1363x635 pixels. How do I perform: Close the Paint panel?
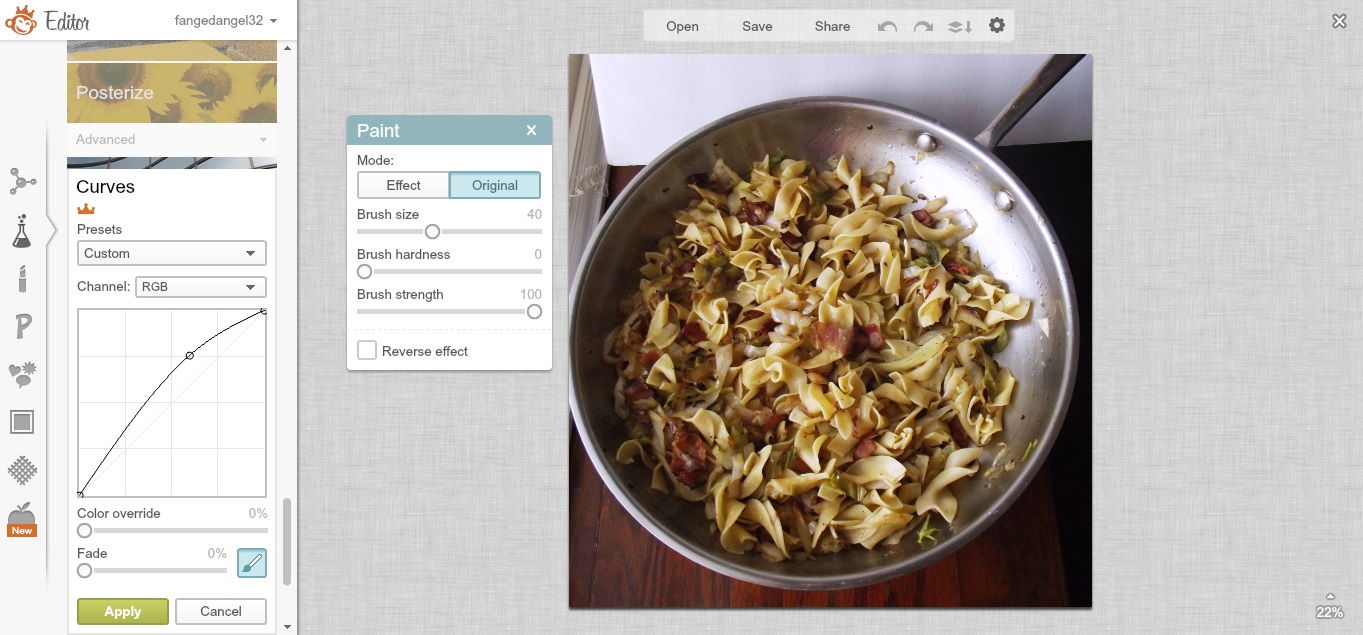point(532,130)
